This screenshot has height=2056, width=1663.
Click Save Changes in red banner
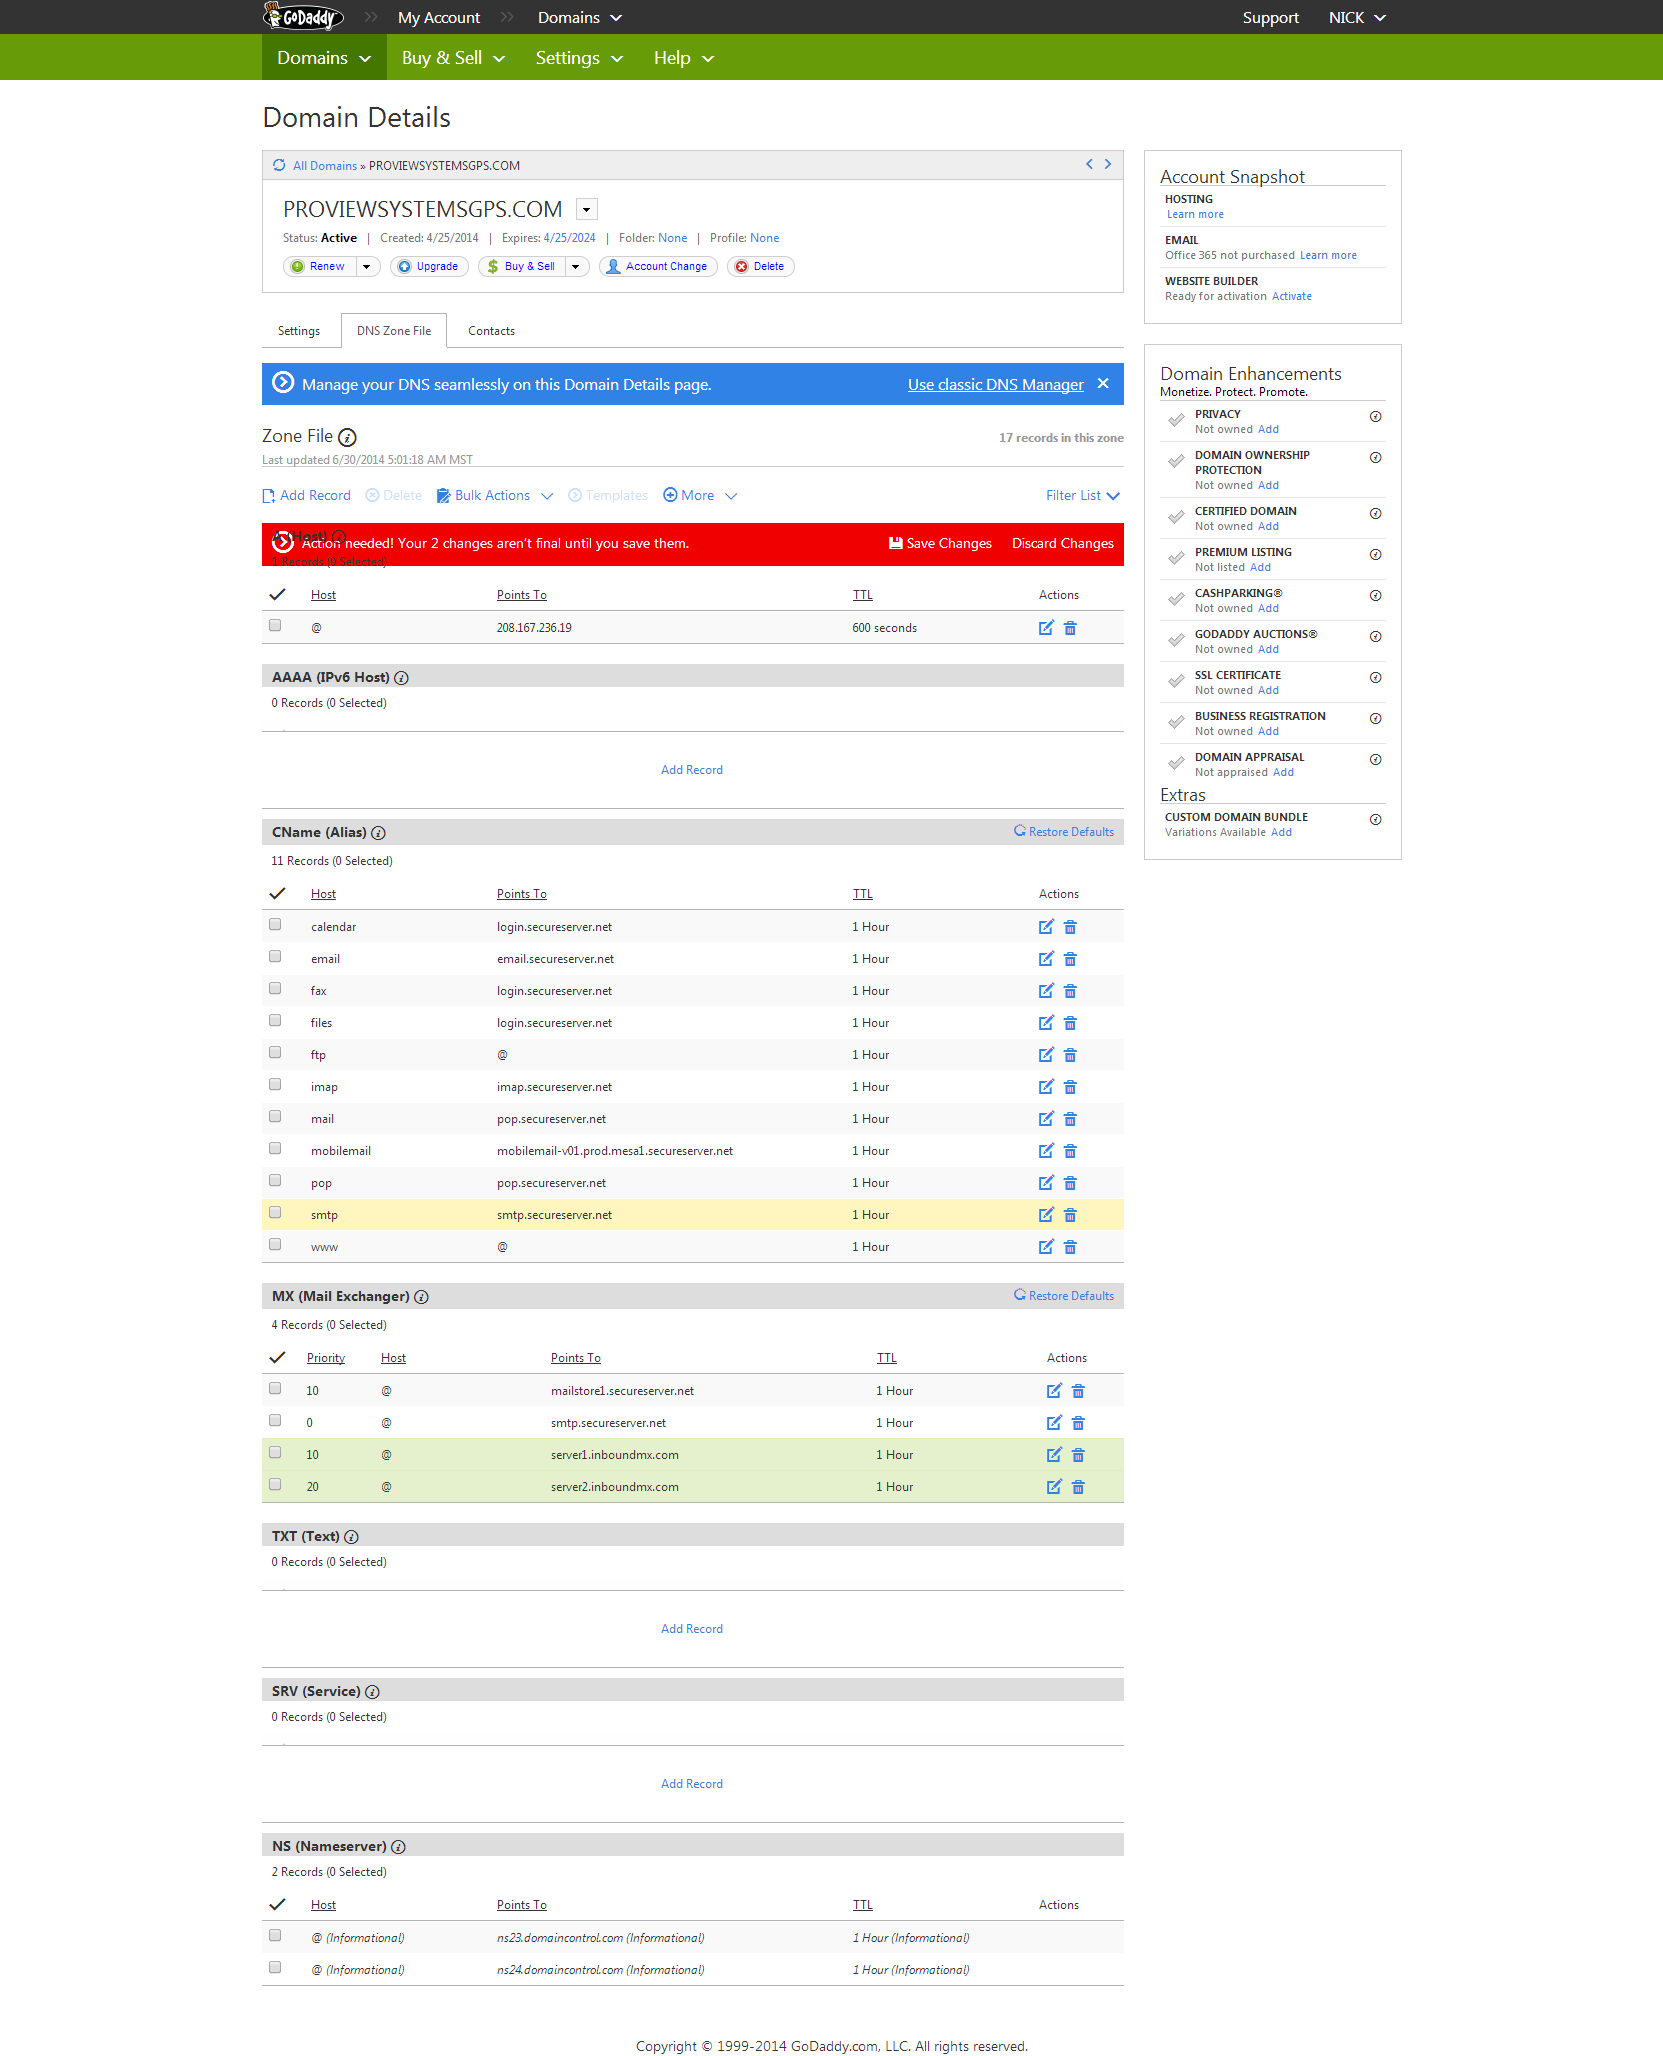(x=940, y=544)
